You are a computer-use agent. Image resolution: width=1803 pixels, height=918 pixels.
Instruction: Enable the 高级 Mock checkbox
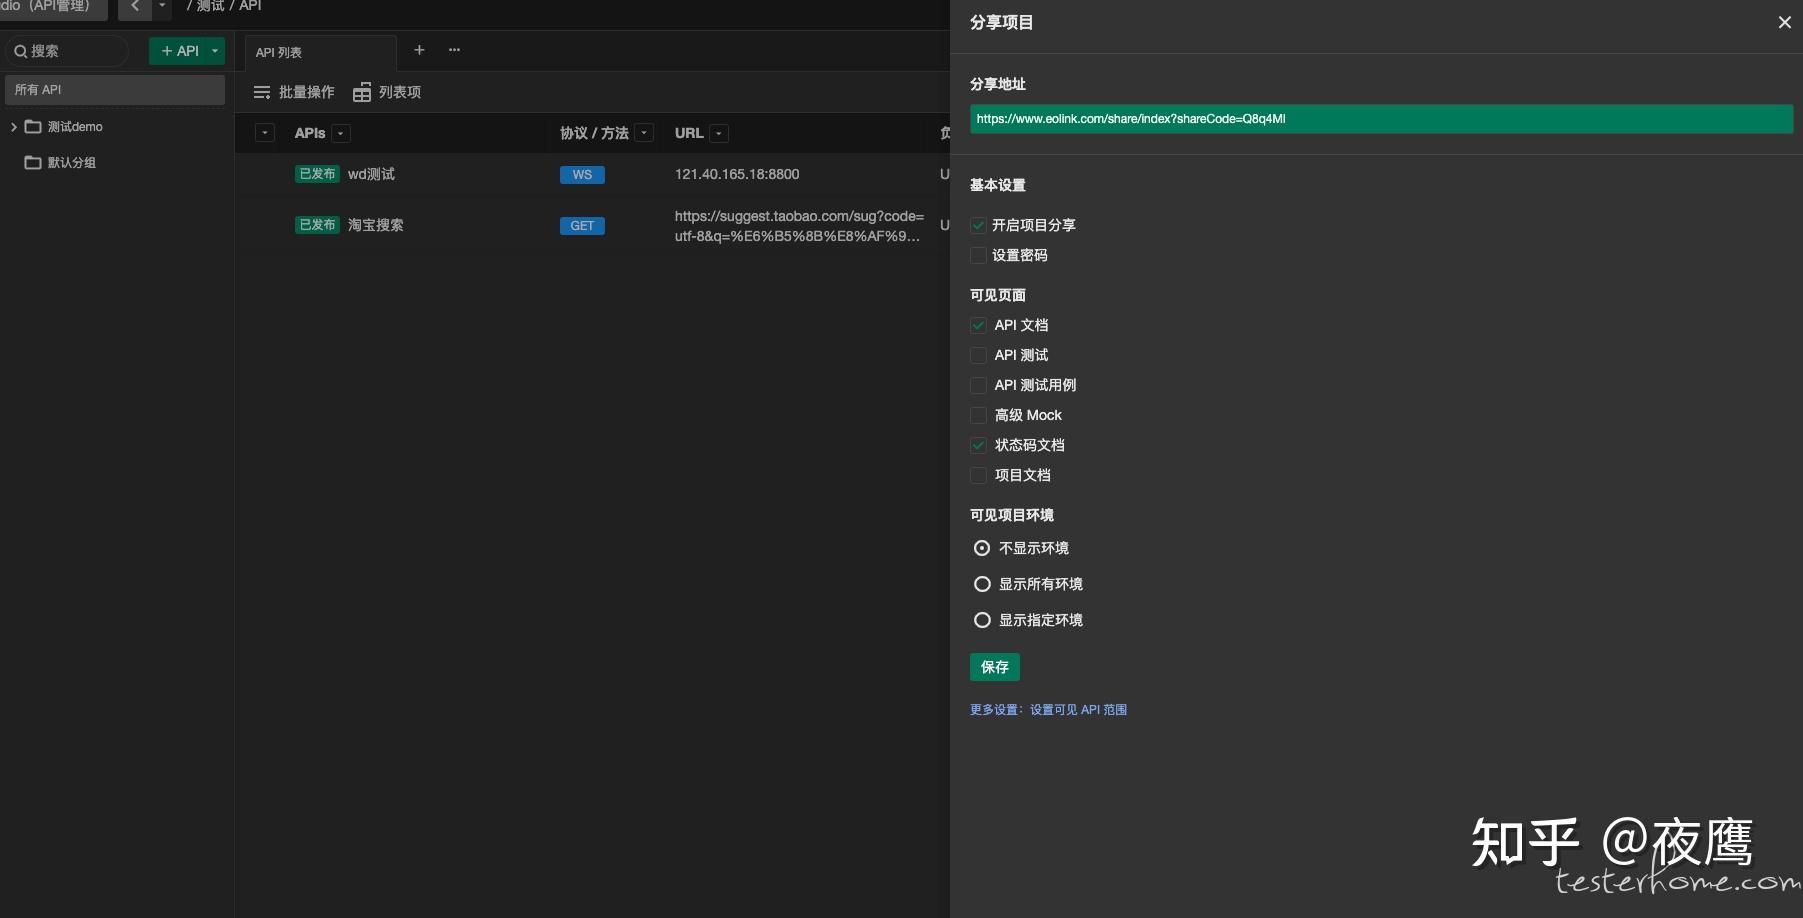(x=977, y=415)
